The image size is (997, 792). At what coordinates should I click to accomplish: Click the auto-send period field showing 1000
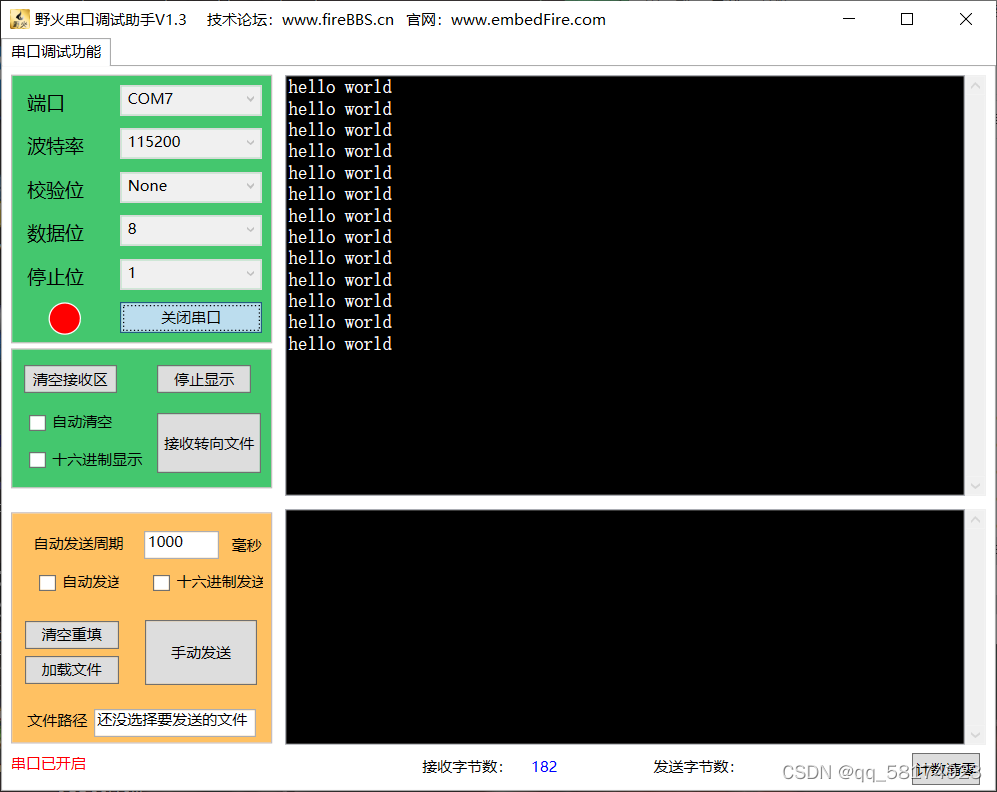pos(181,545)
